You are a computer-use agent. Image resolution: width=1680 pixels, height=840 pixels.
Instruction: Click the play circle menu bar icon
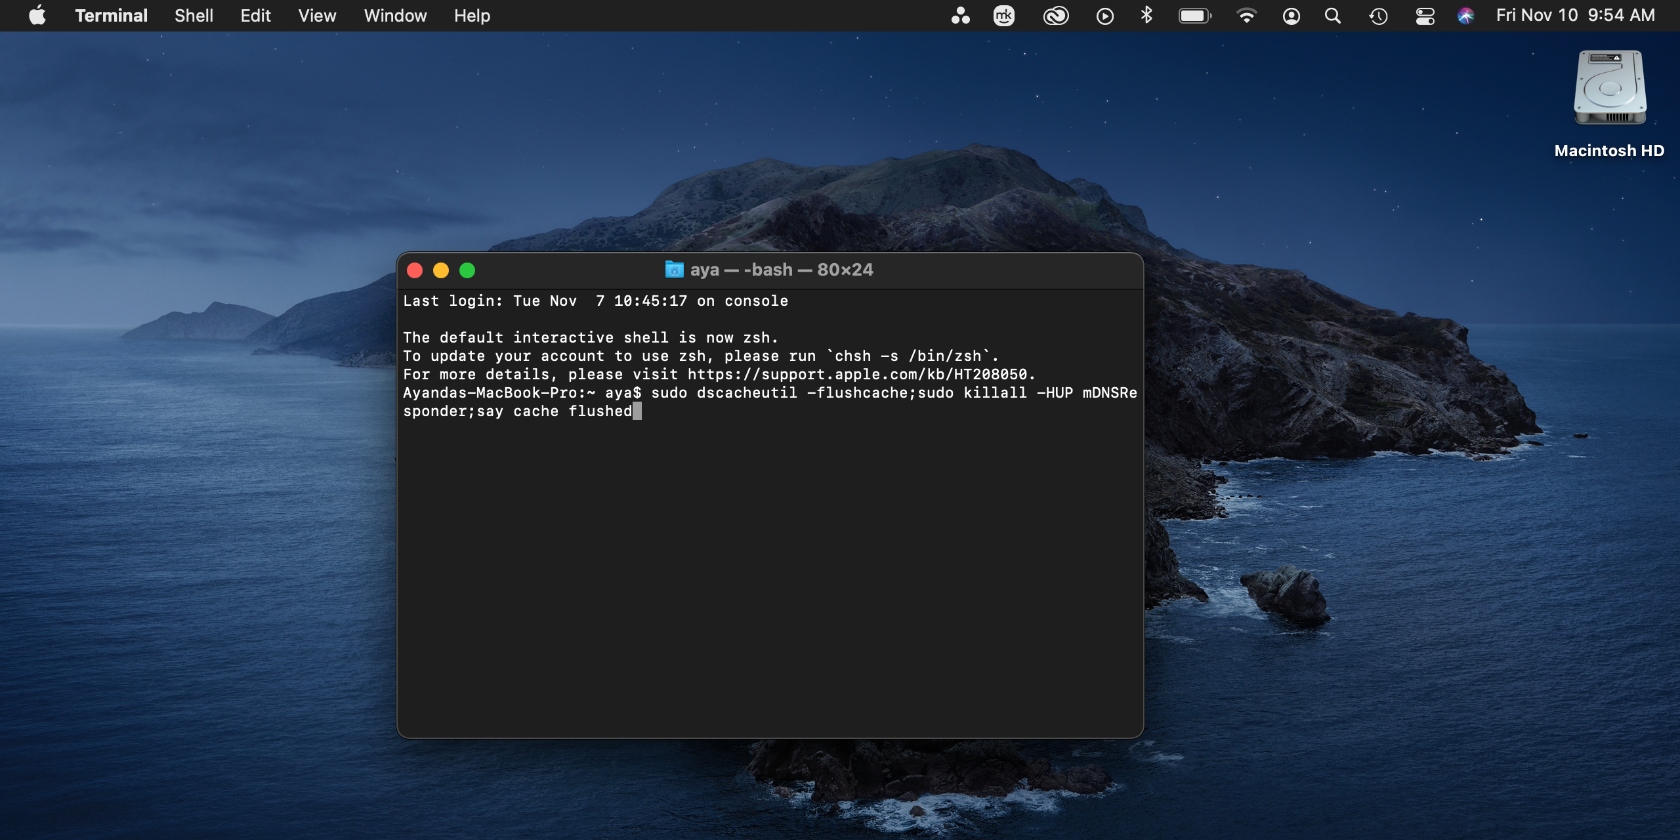[1105, 16]
